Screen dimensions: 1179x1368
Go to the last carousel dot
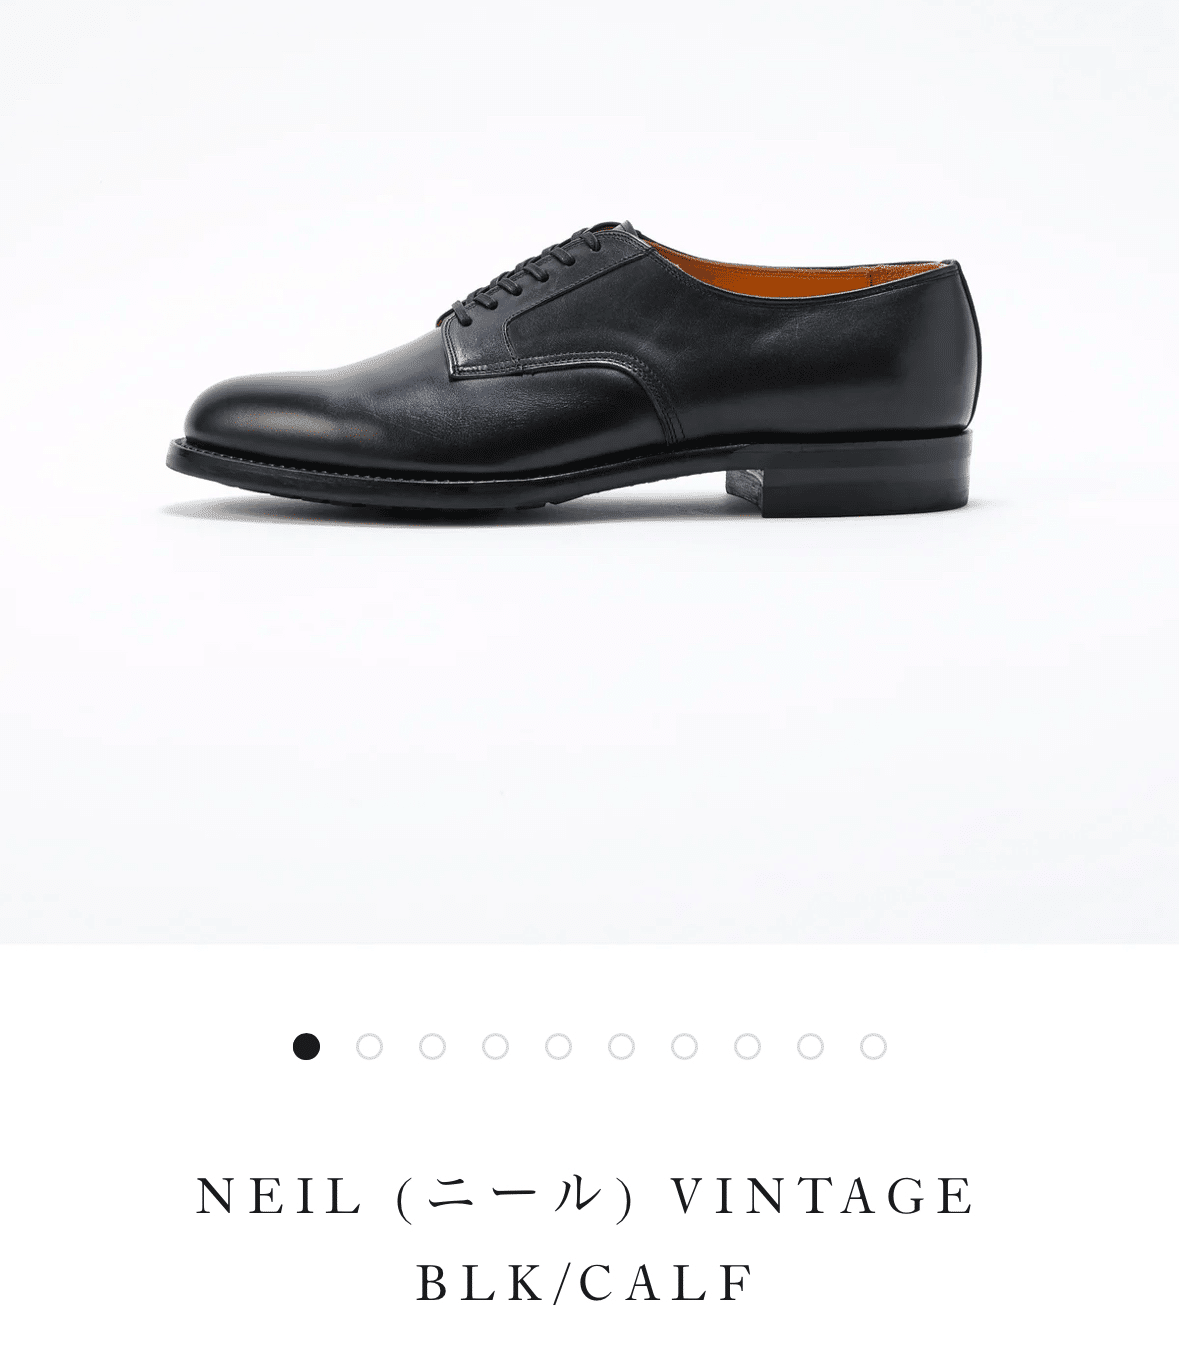coord(873,1047)
